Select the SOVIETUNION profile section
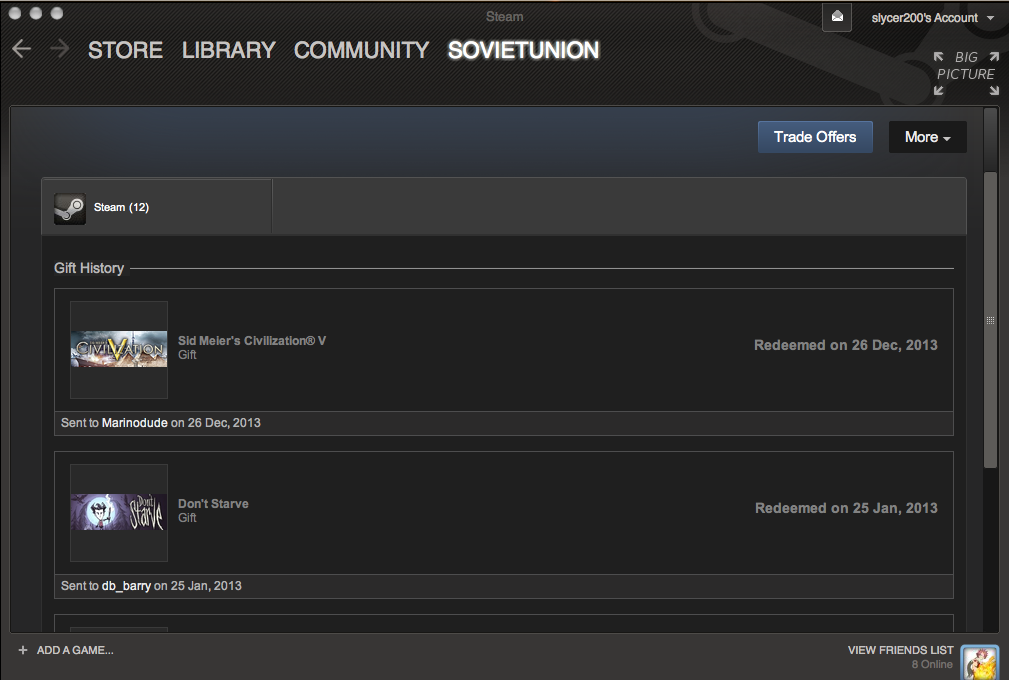Screen dimensions: 1009x680 [523, 50]
